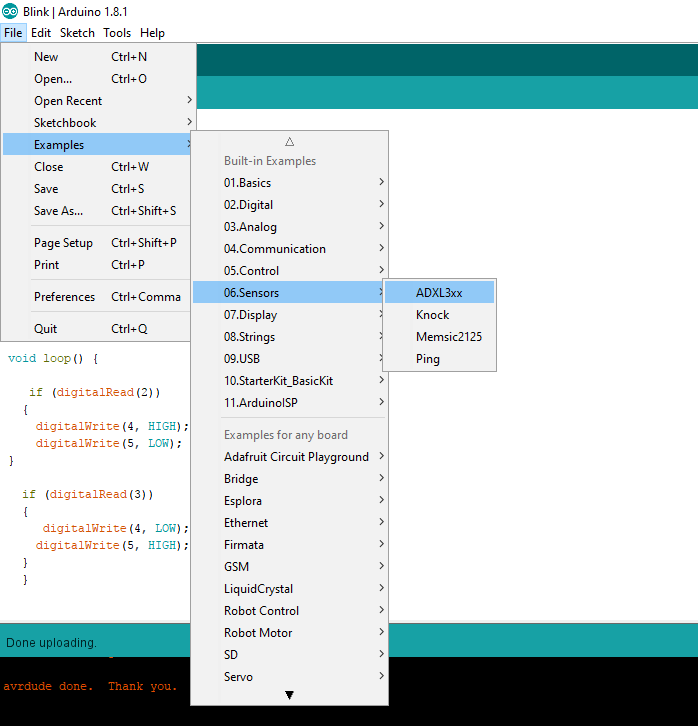This screenshot has height=726, width=698.
Task: Open Preferences
Action: point(97,297)
